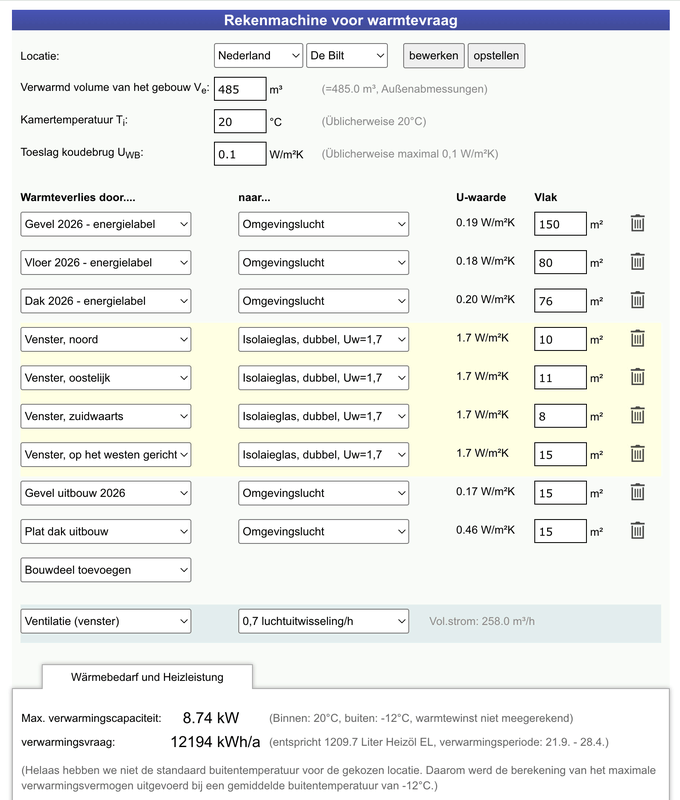680x800 pixels.
Task: Delete the Vloer 2026 row via trash icon
Action: (640, 262)
